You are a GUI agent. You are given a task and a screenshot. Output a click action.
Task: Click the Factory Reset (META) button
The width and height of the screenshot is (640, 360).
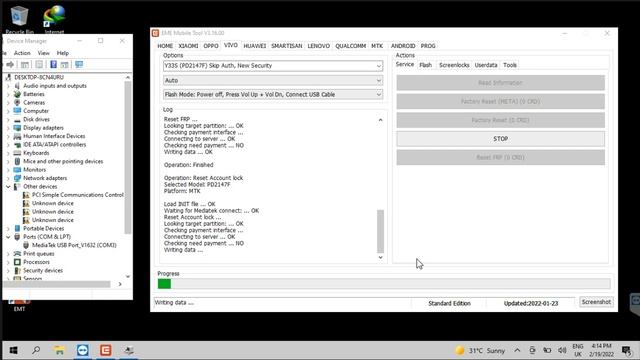pyautogui.click(x=500, y=101)
